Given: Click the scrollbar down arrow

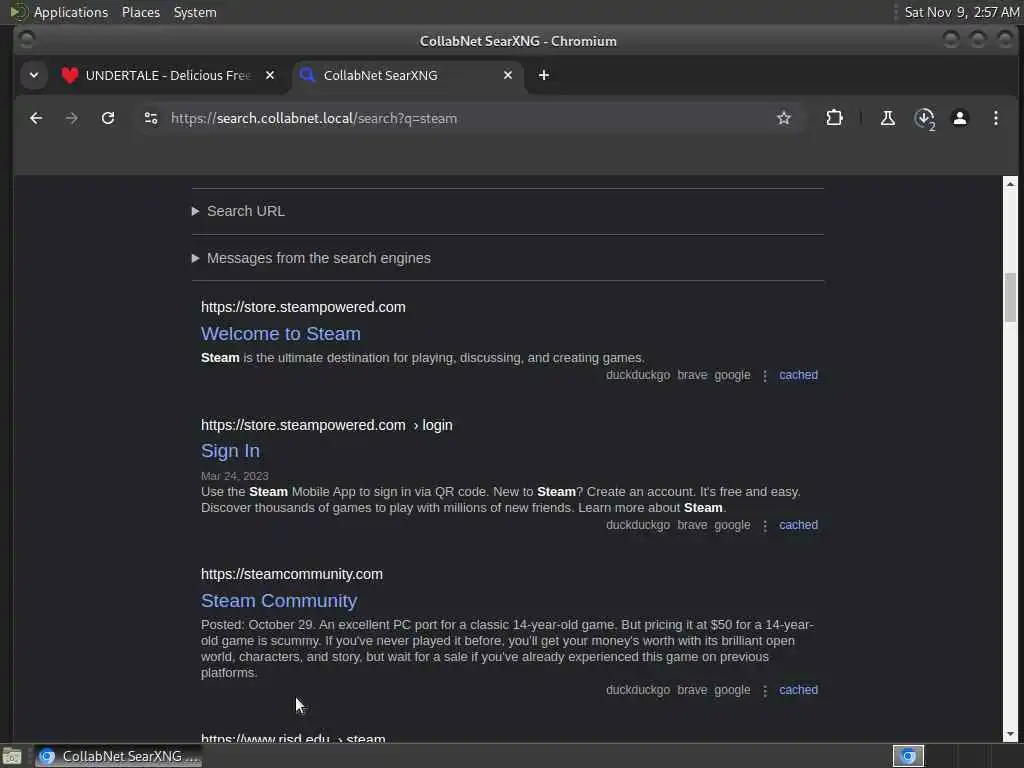Looking at the screenshot, I should click(x=1010, y=734).
